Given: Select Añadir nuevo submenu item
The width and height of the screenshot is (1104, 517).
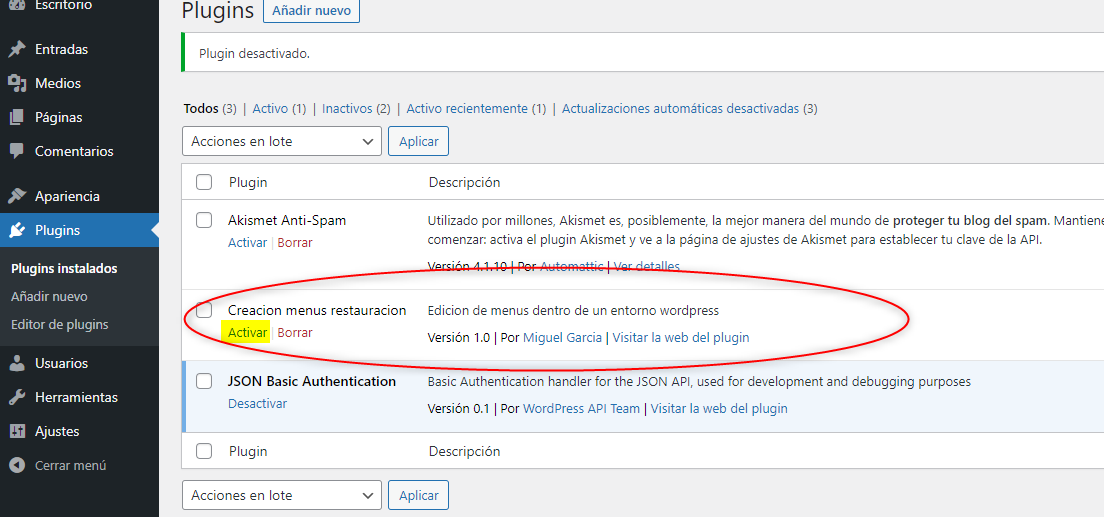Looking at the screenshot, I should [49, 297].
